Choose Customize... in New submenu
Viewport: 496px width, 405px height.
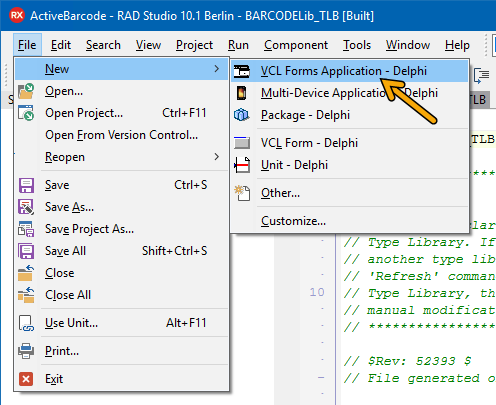pos(350,221)
